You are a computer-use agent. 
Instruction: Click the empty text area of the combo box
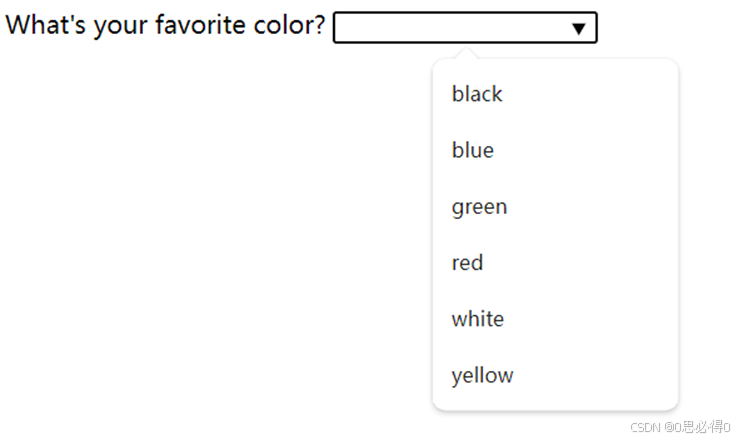click(x=450, y=28)
